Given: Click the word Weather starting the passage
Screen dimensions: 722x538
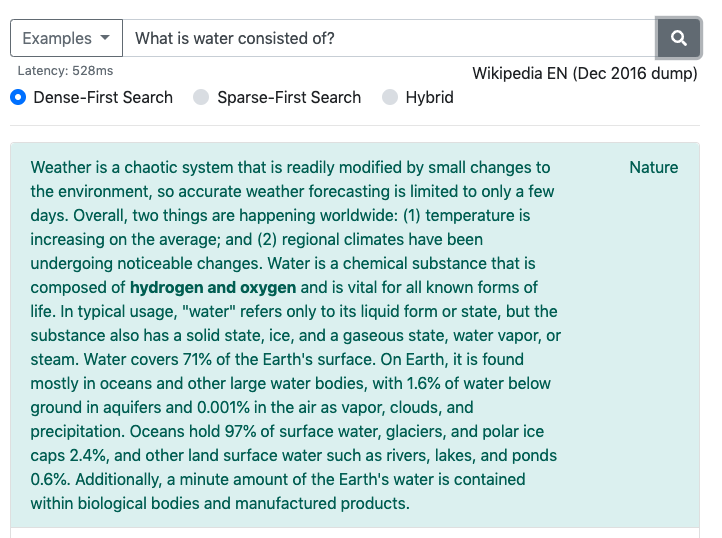Looking at the screenshot, I should pyautogui.click(x=61, y=167).
